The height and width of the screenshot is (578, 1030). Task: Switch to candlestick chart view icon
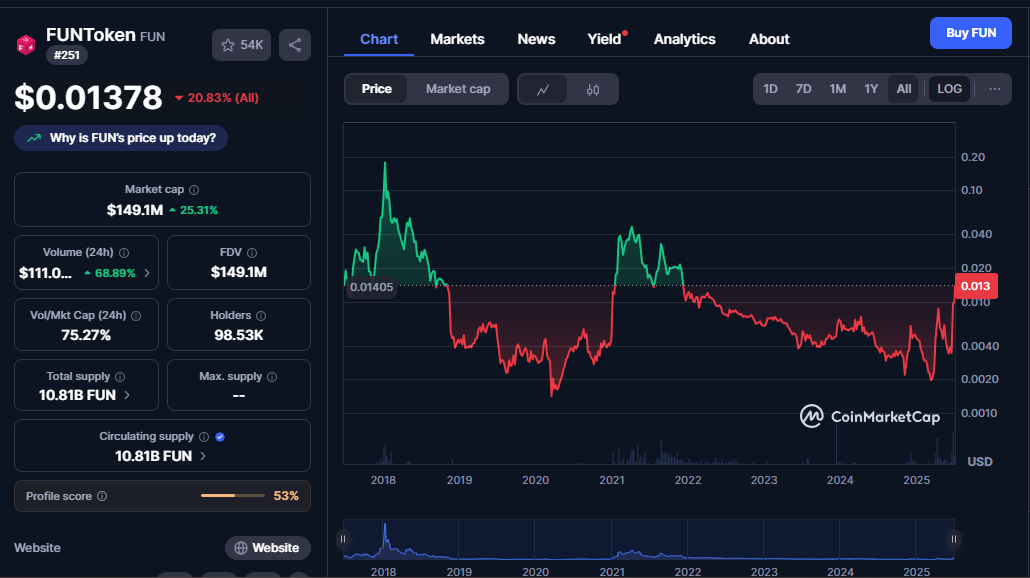coord(593,89)
